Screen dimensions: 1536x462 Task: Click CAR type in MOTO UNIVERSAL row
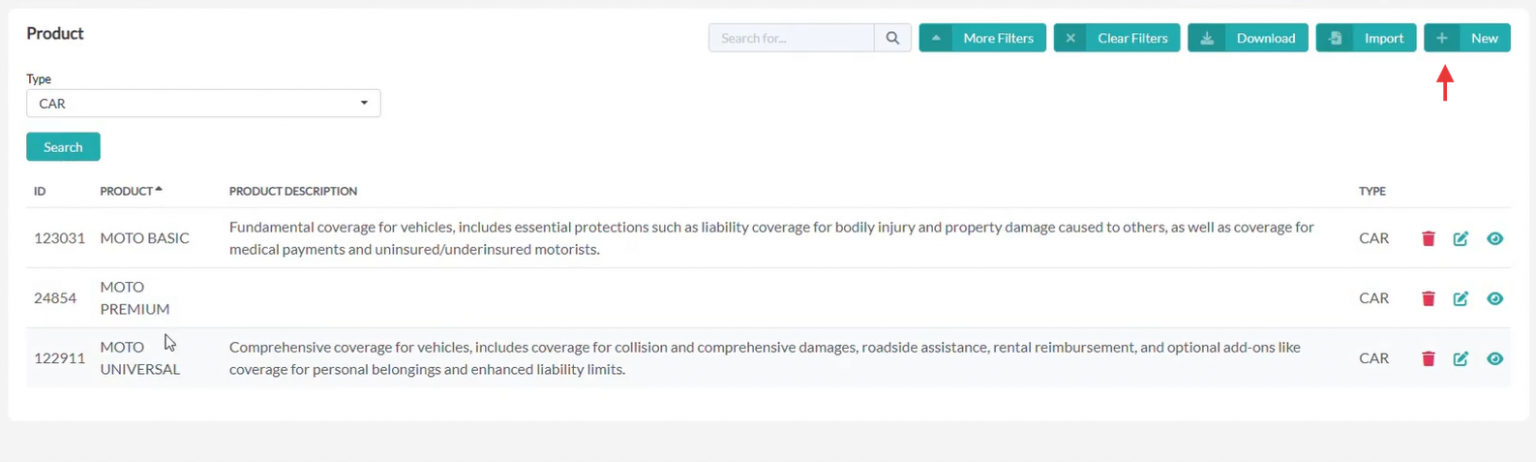click(1374, 358)
